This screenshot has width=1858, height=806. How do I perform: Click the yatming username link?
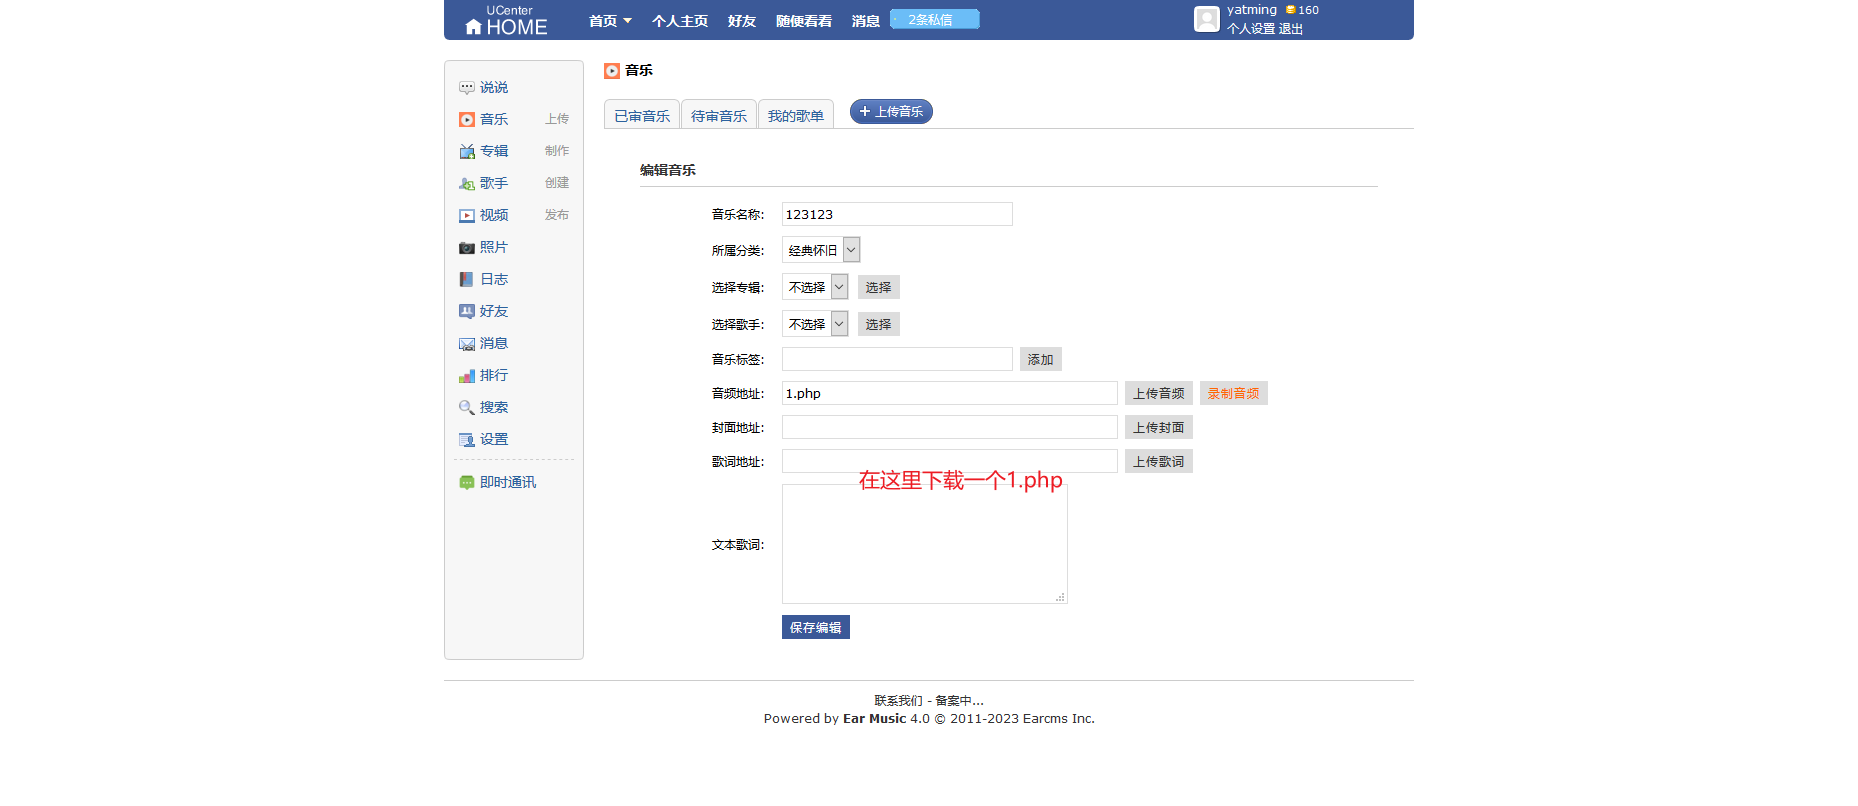(x=1252, y=10)
